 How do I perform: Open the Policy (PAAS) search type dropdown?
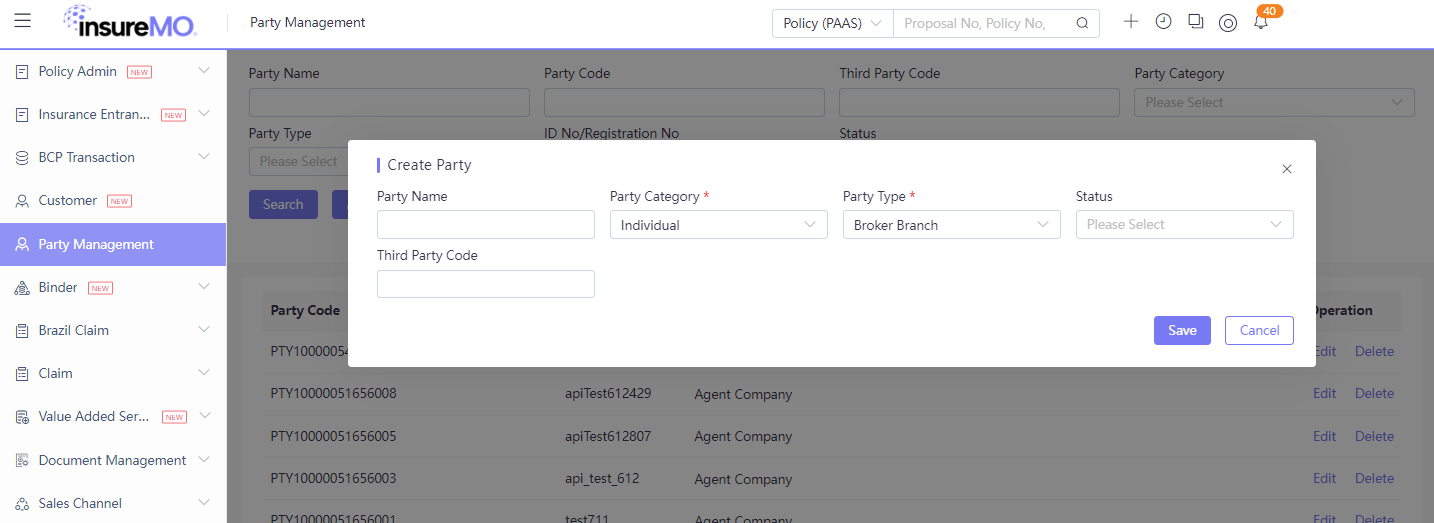click(x=833, y=23)
